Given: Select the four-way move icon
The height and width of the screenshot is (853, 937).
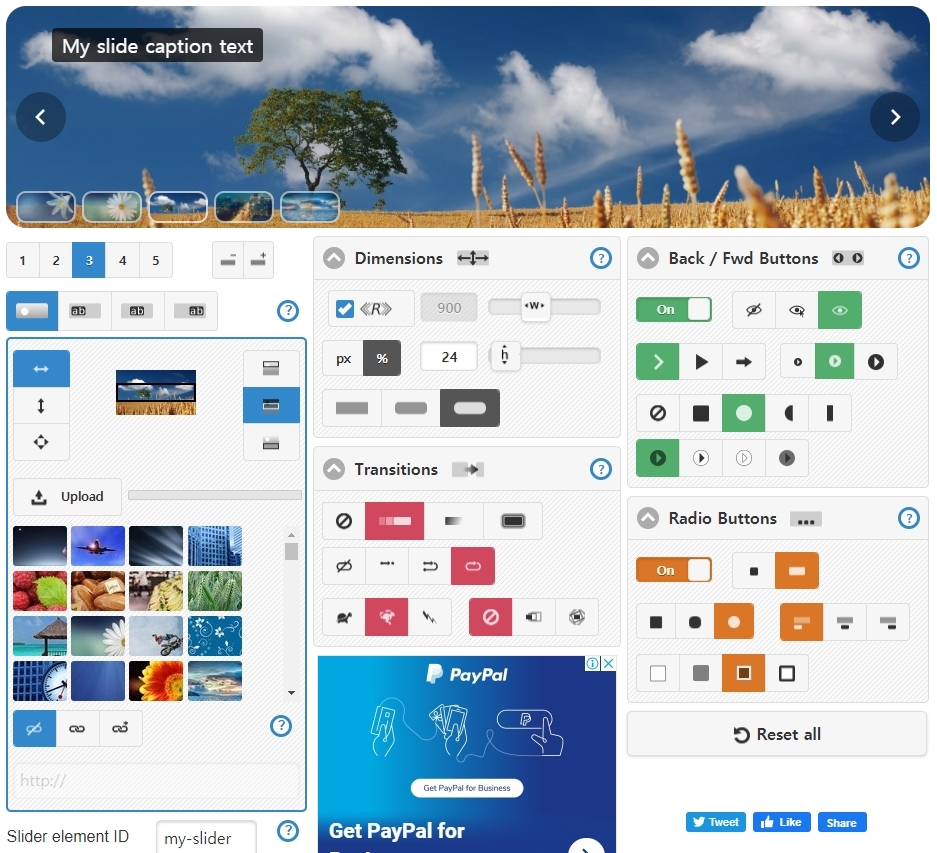Looking at the screenshot, I should pos(41,442).
